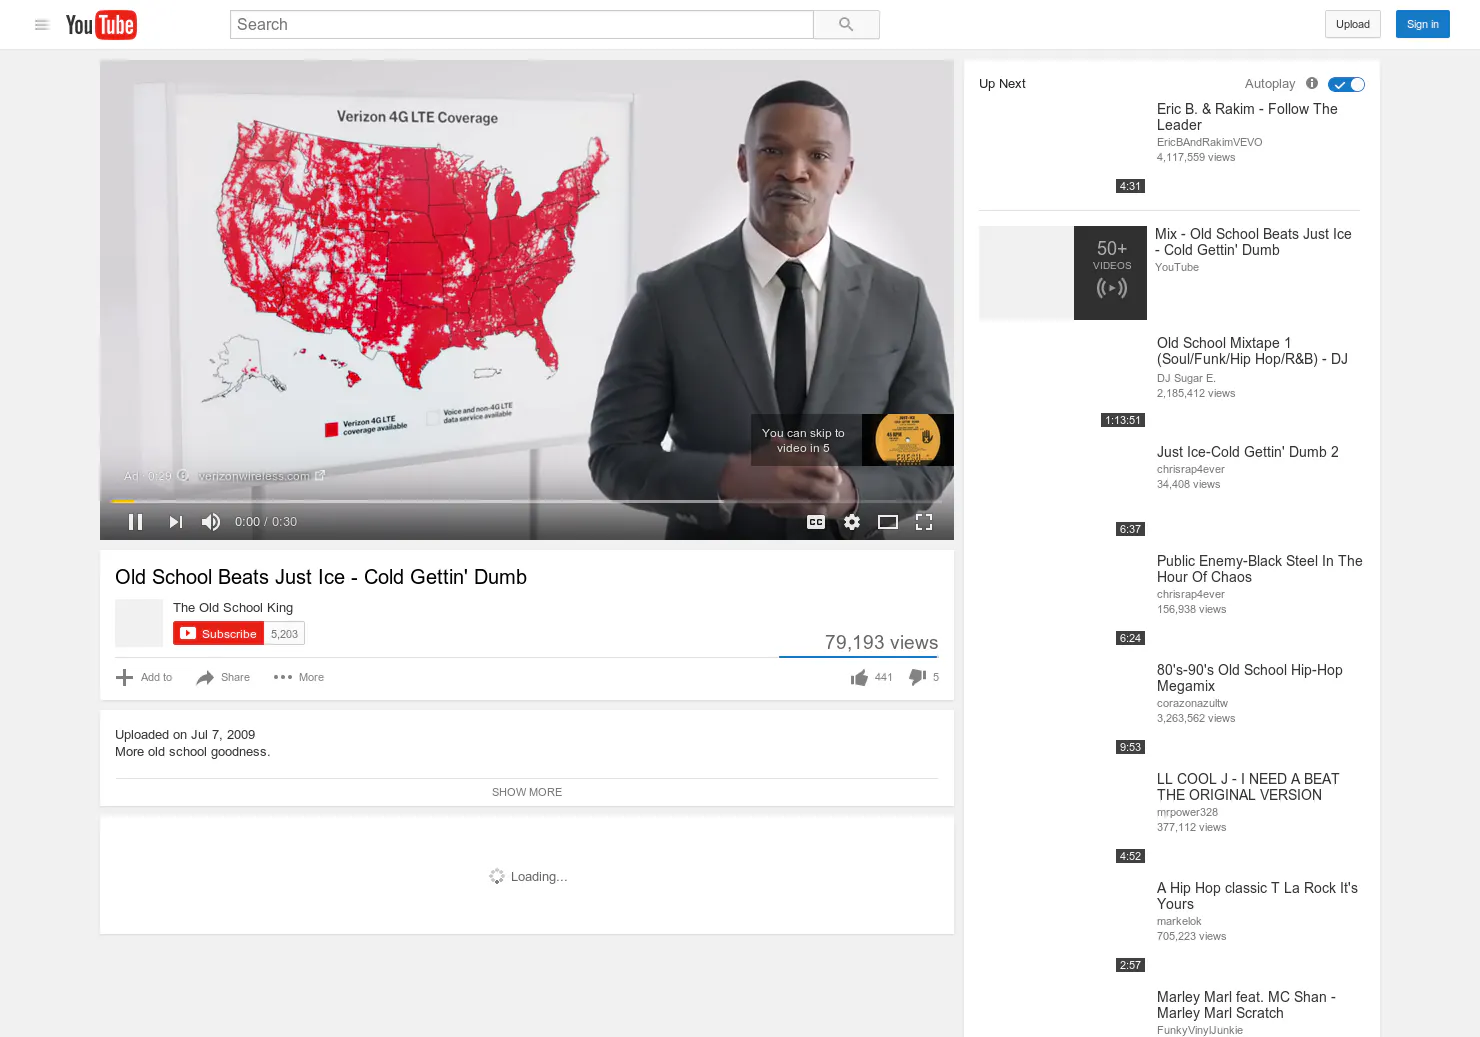Open The Old School King channel avatar
Viewport: 1480px width, 1037px height.
click(139, 623)
